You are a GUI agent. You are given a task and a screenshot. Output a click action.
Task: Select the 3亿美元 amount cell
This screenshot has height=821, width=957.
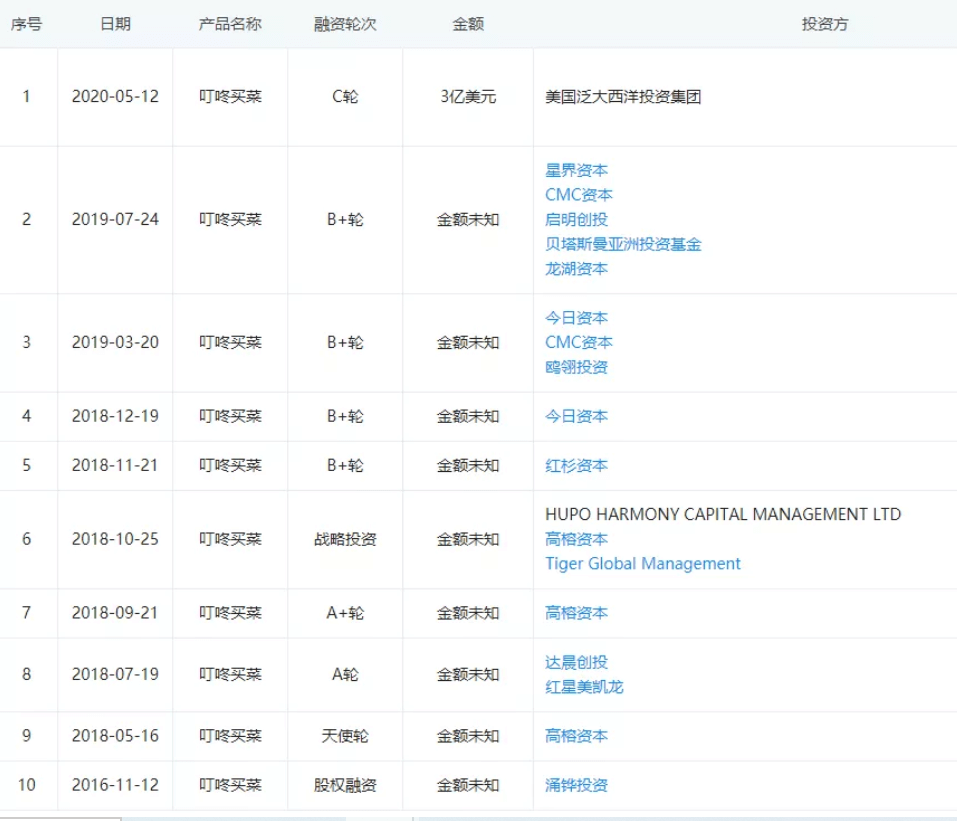point(468,97)
